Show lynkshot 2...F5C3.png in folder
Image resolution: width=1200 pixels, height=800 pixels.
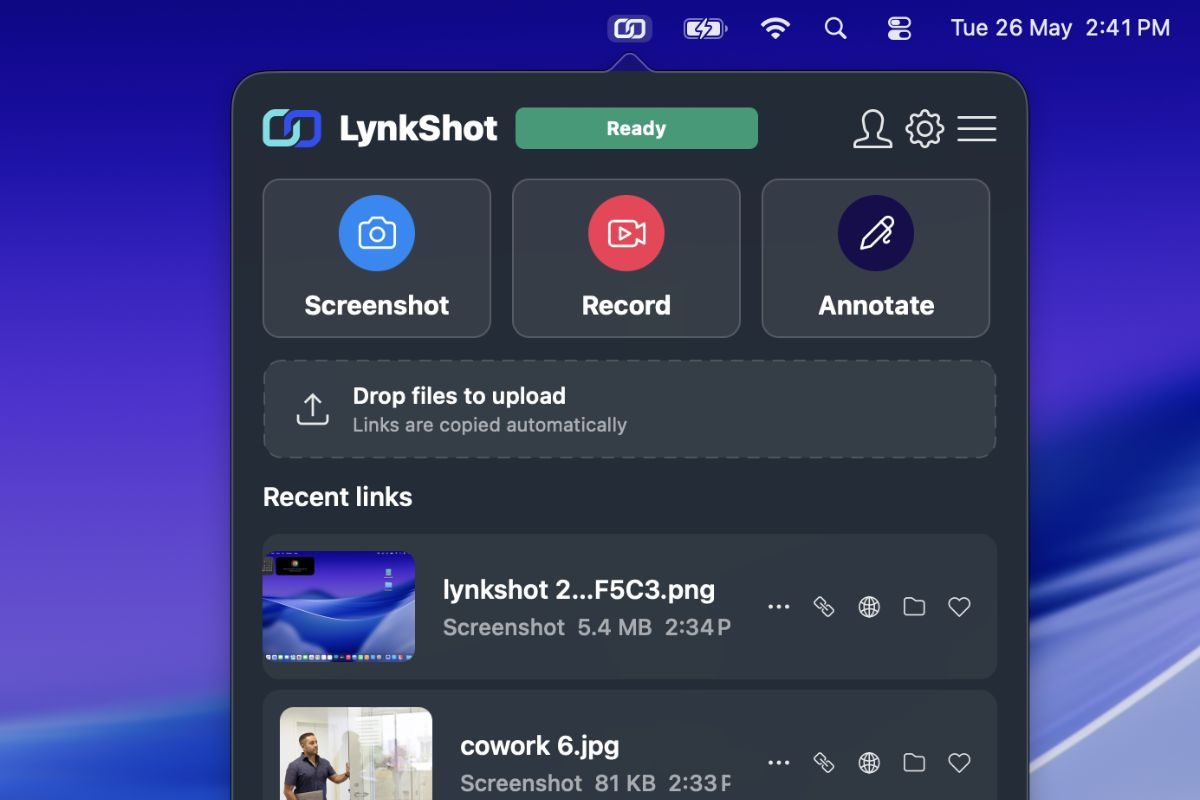(x=914, y=607)
